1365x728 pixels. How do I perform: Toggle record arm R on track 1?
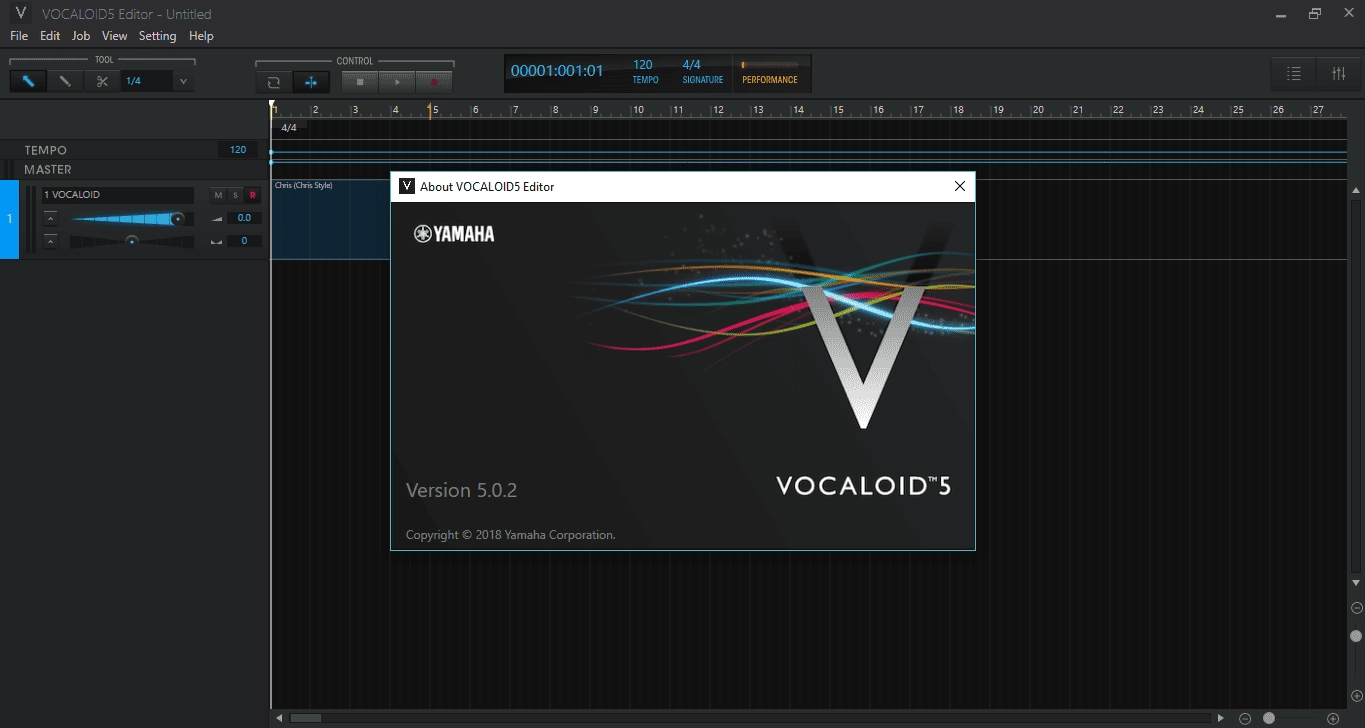(x=252, y=195)
